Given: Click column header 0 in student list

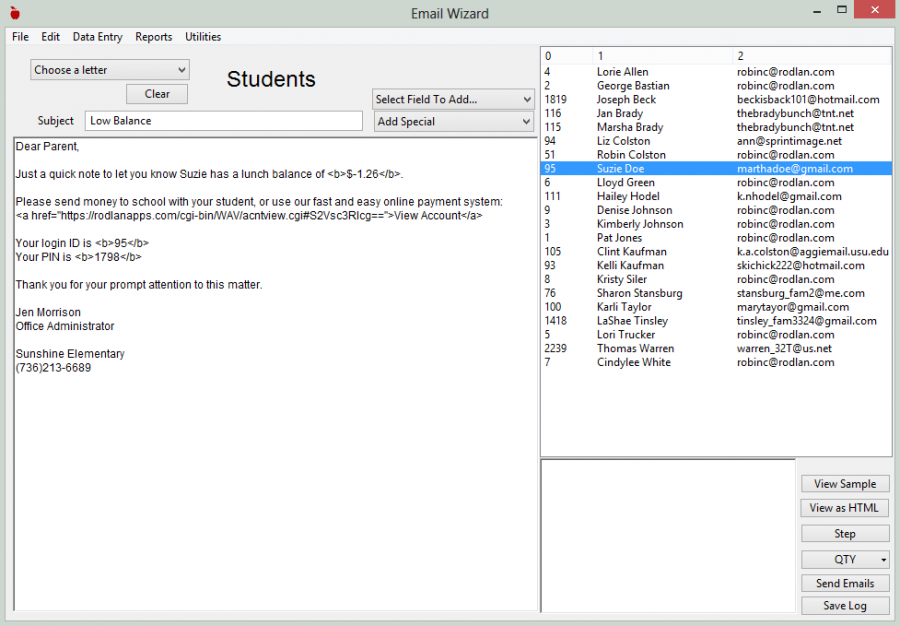Looking at the screenshot, I should coord(567,56).
